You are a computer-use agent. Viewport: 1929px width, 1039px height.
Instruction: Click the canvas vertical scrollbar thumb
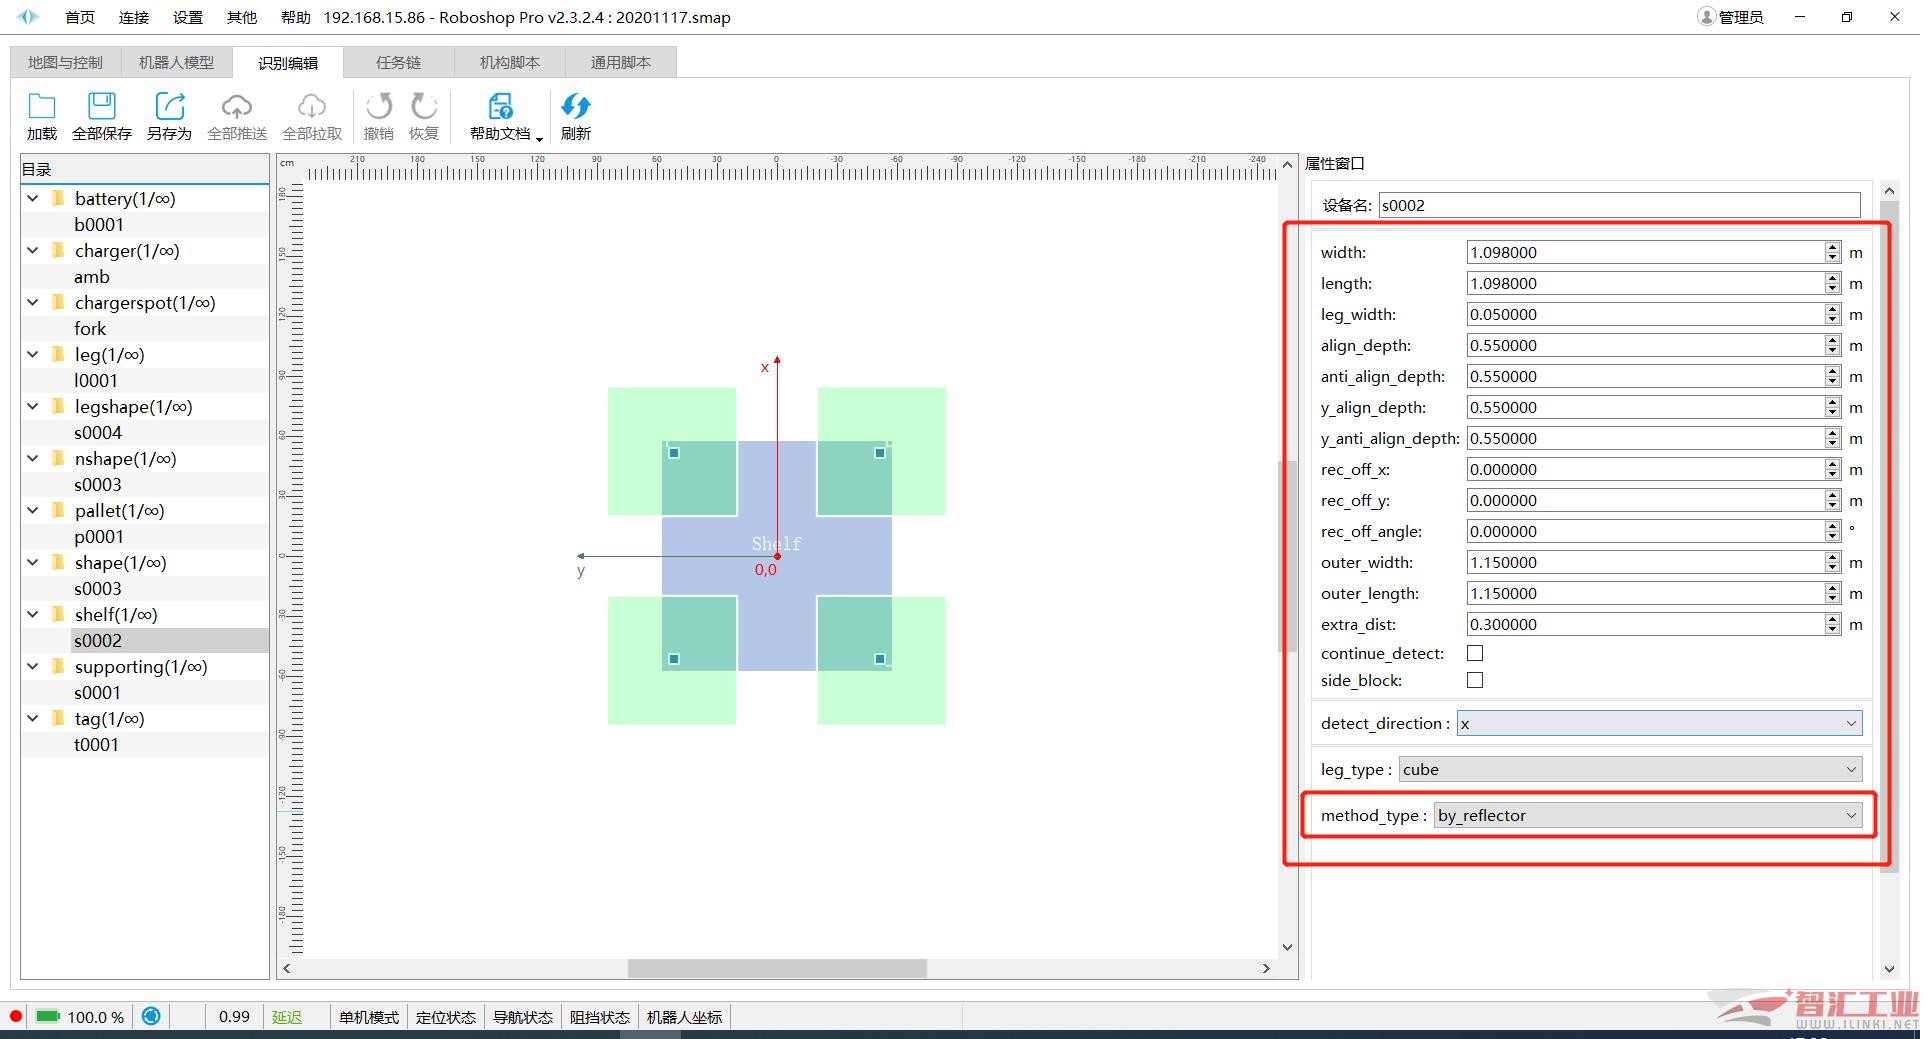(x=1287, y=556)
